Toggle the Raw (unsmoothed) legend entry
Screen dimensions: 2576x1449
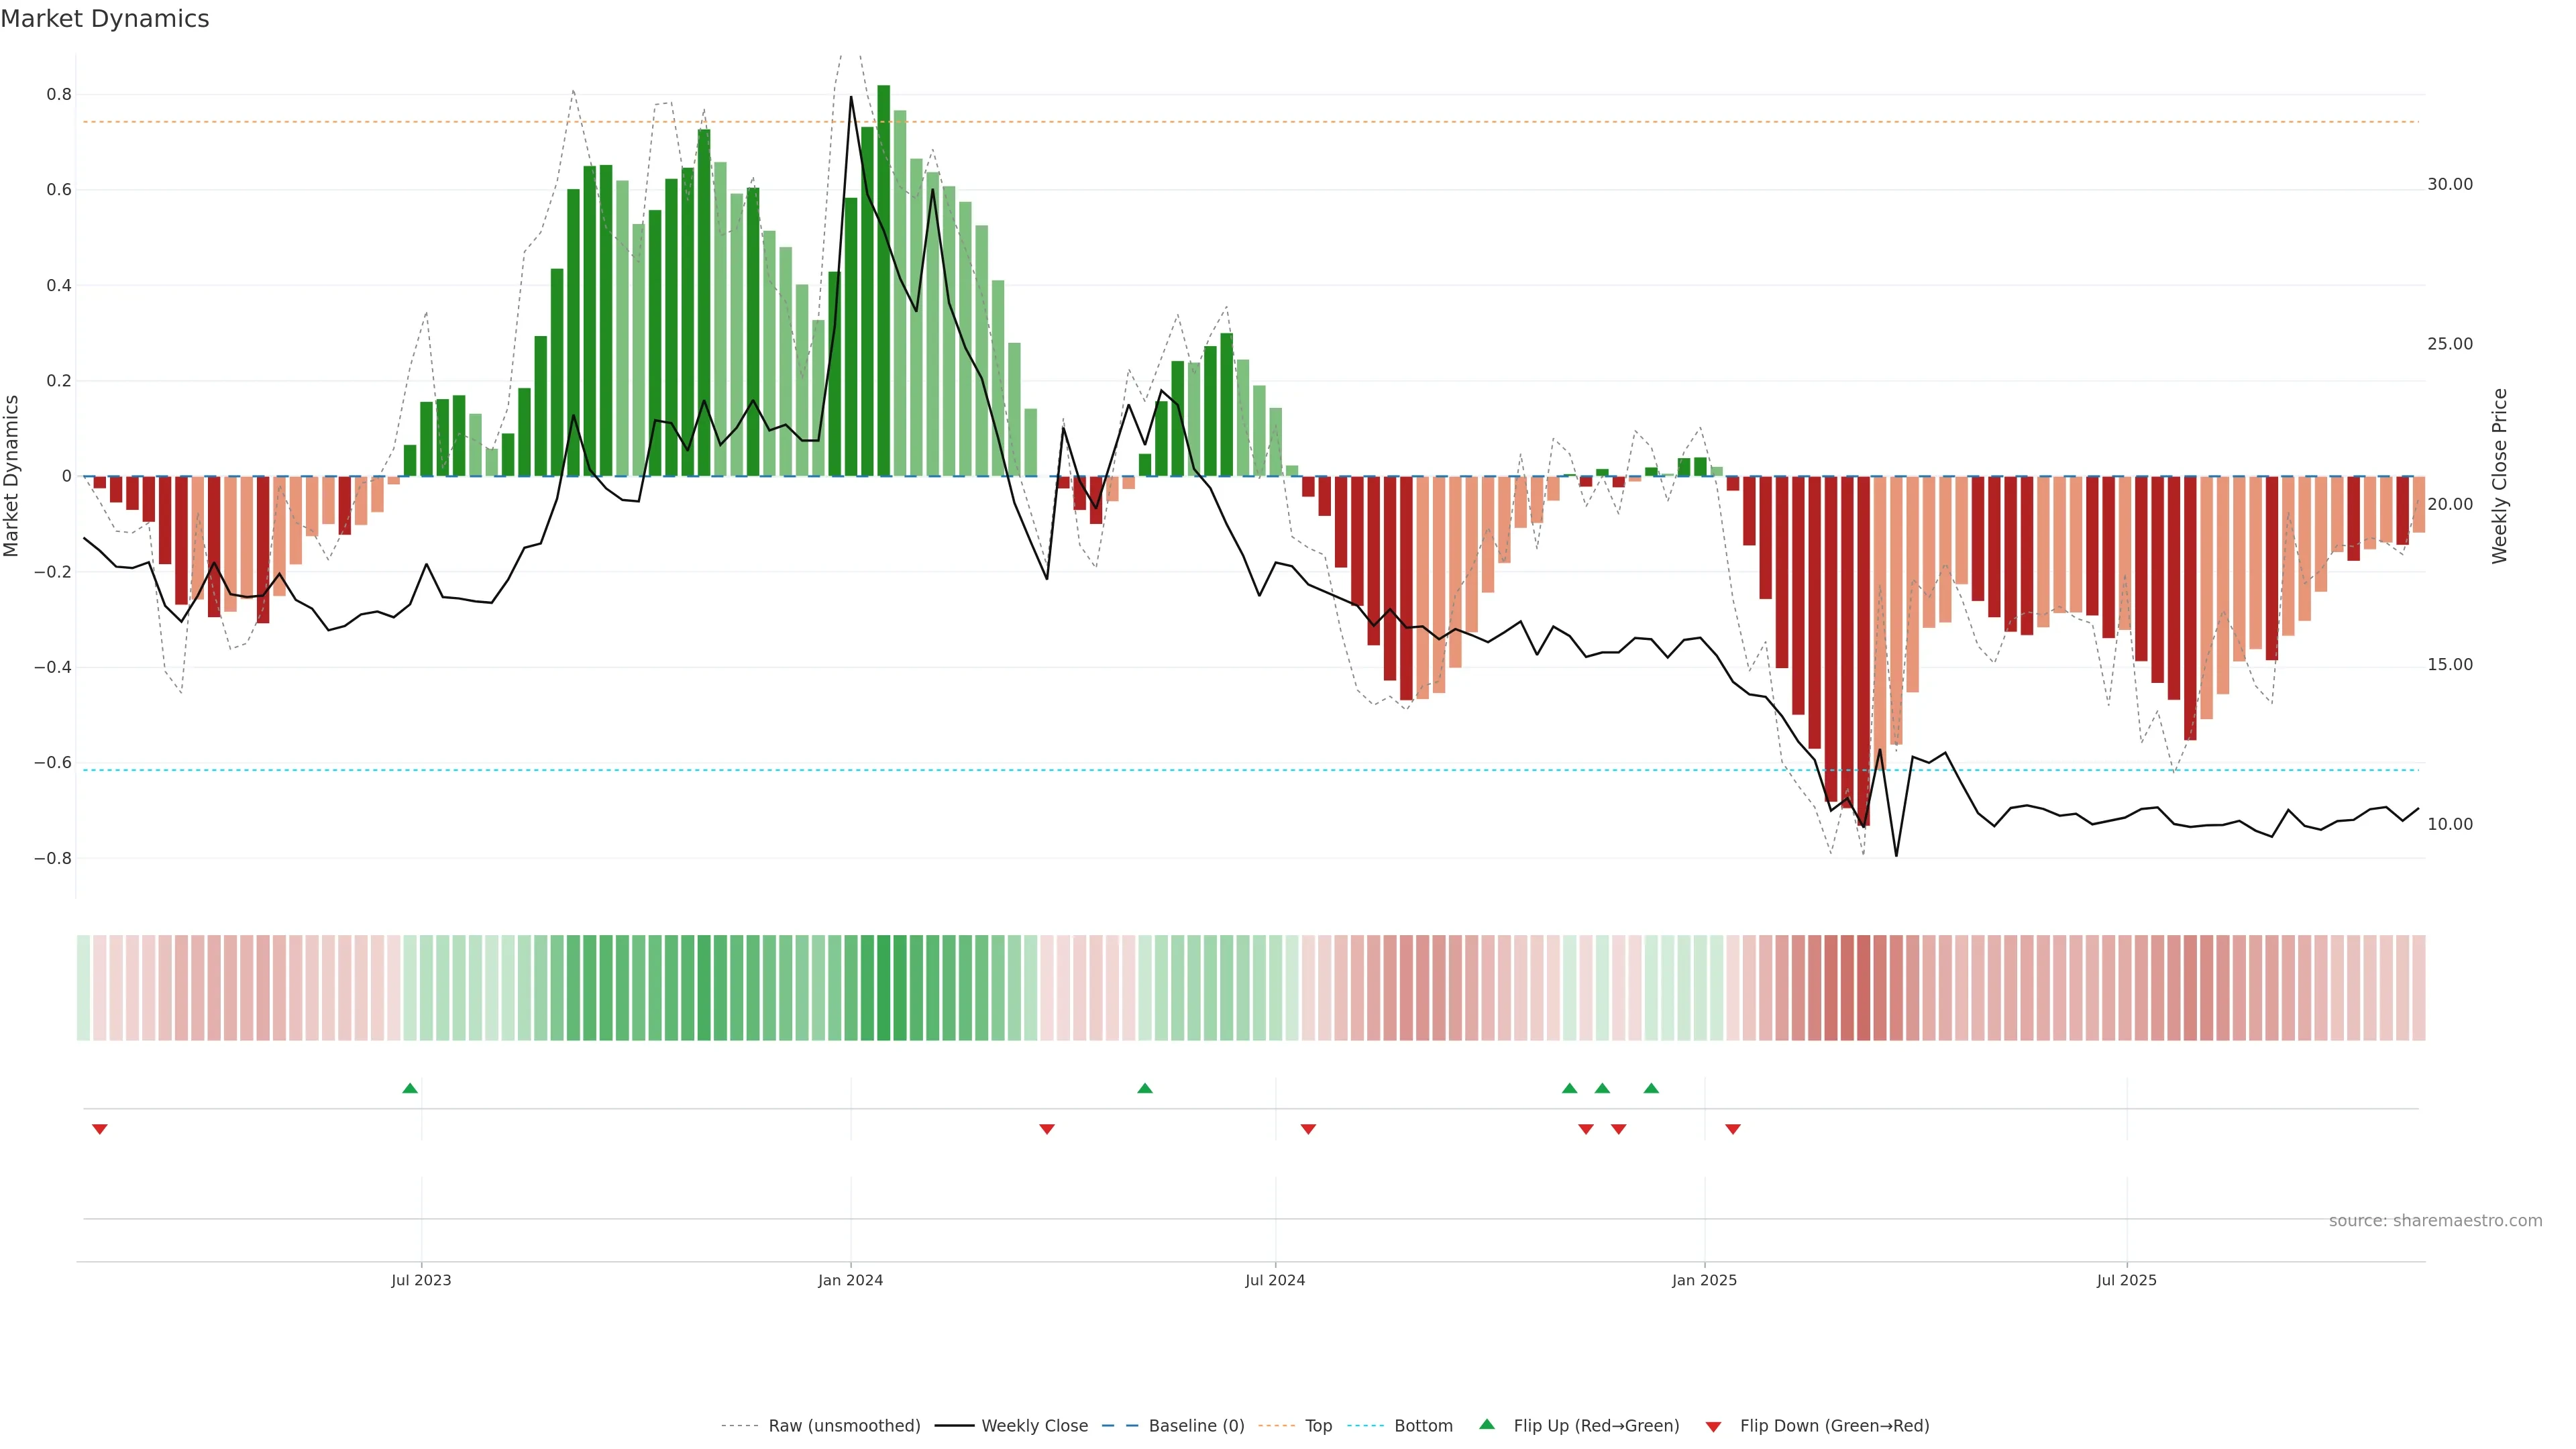[x=844, y=1426]
